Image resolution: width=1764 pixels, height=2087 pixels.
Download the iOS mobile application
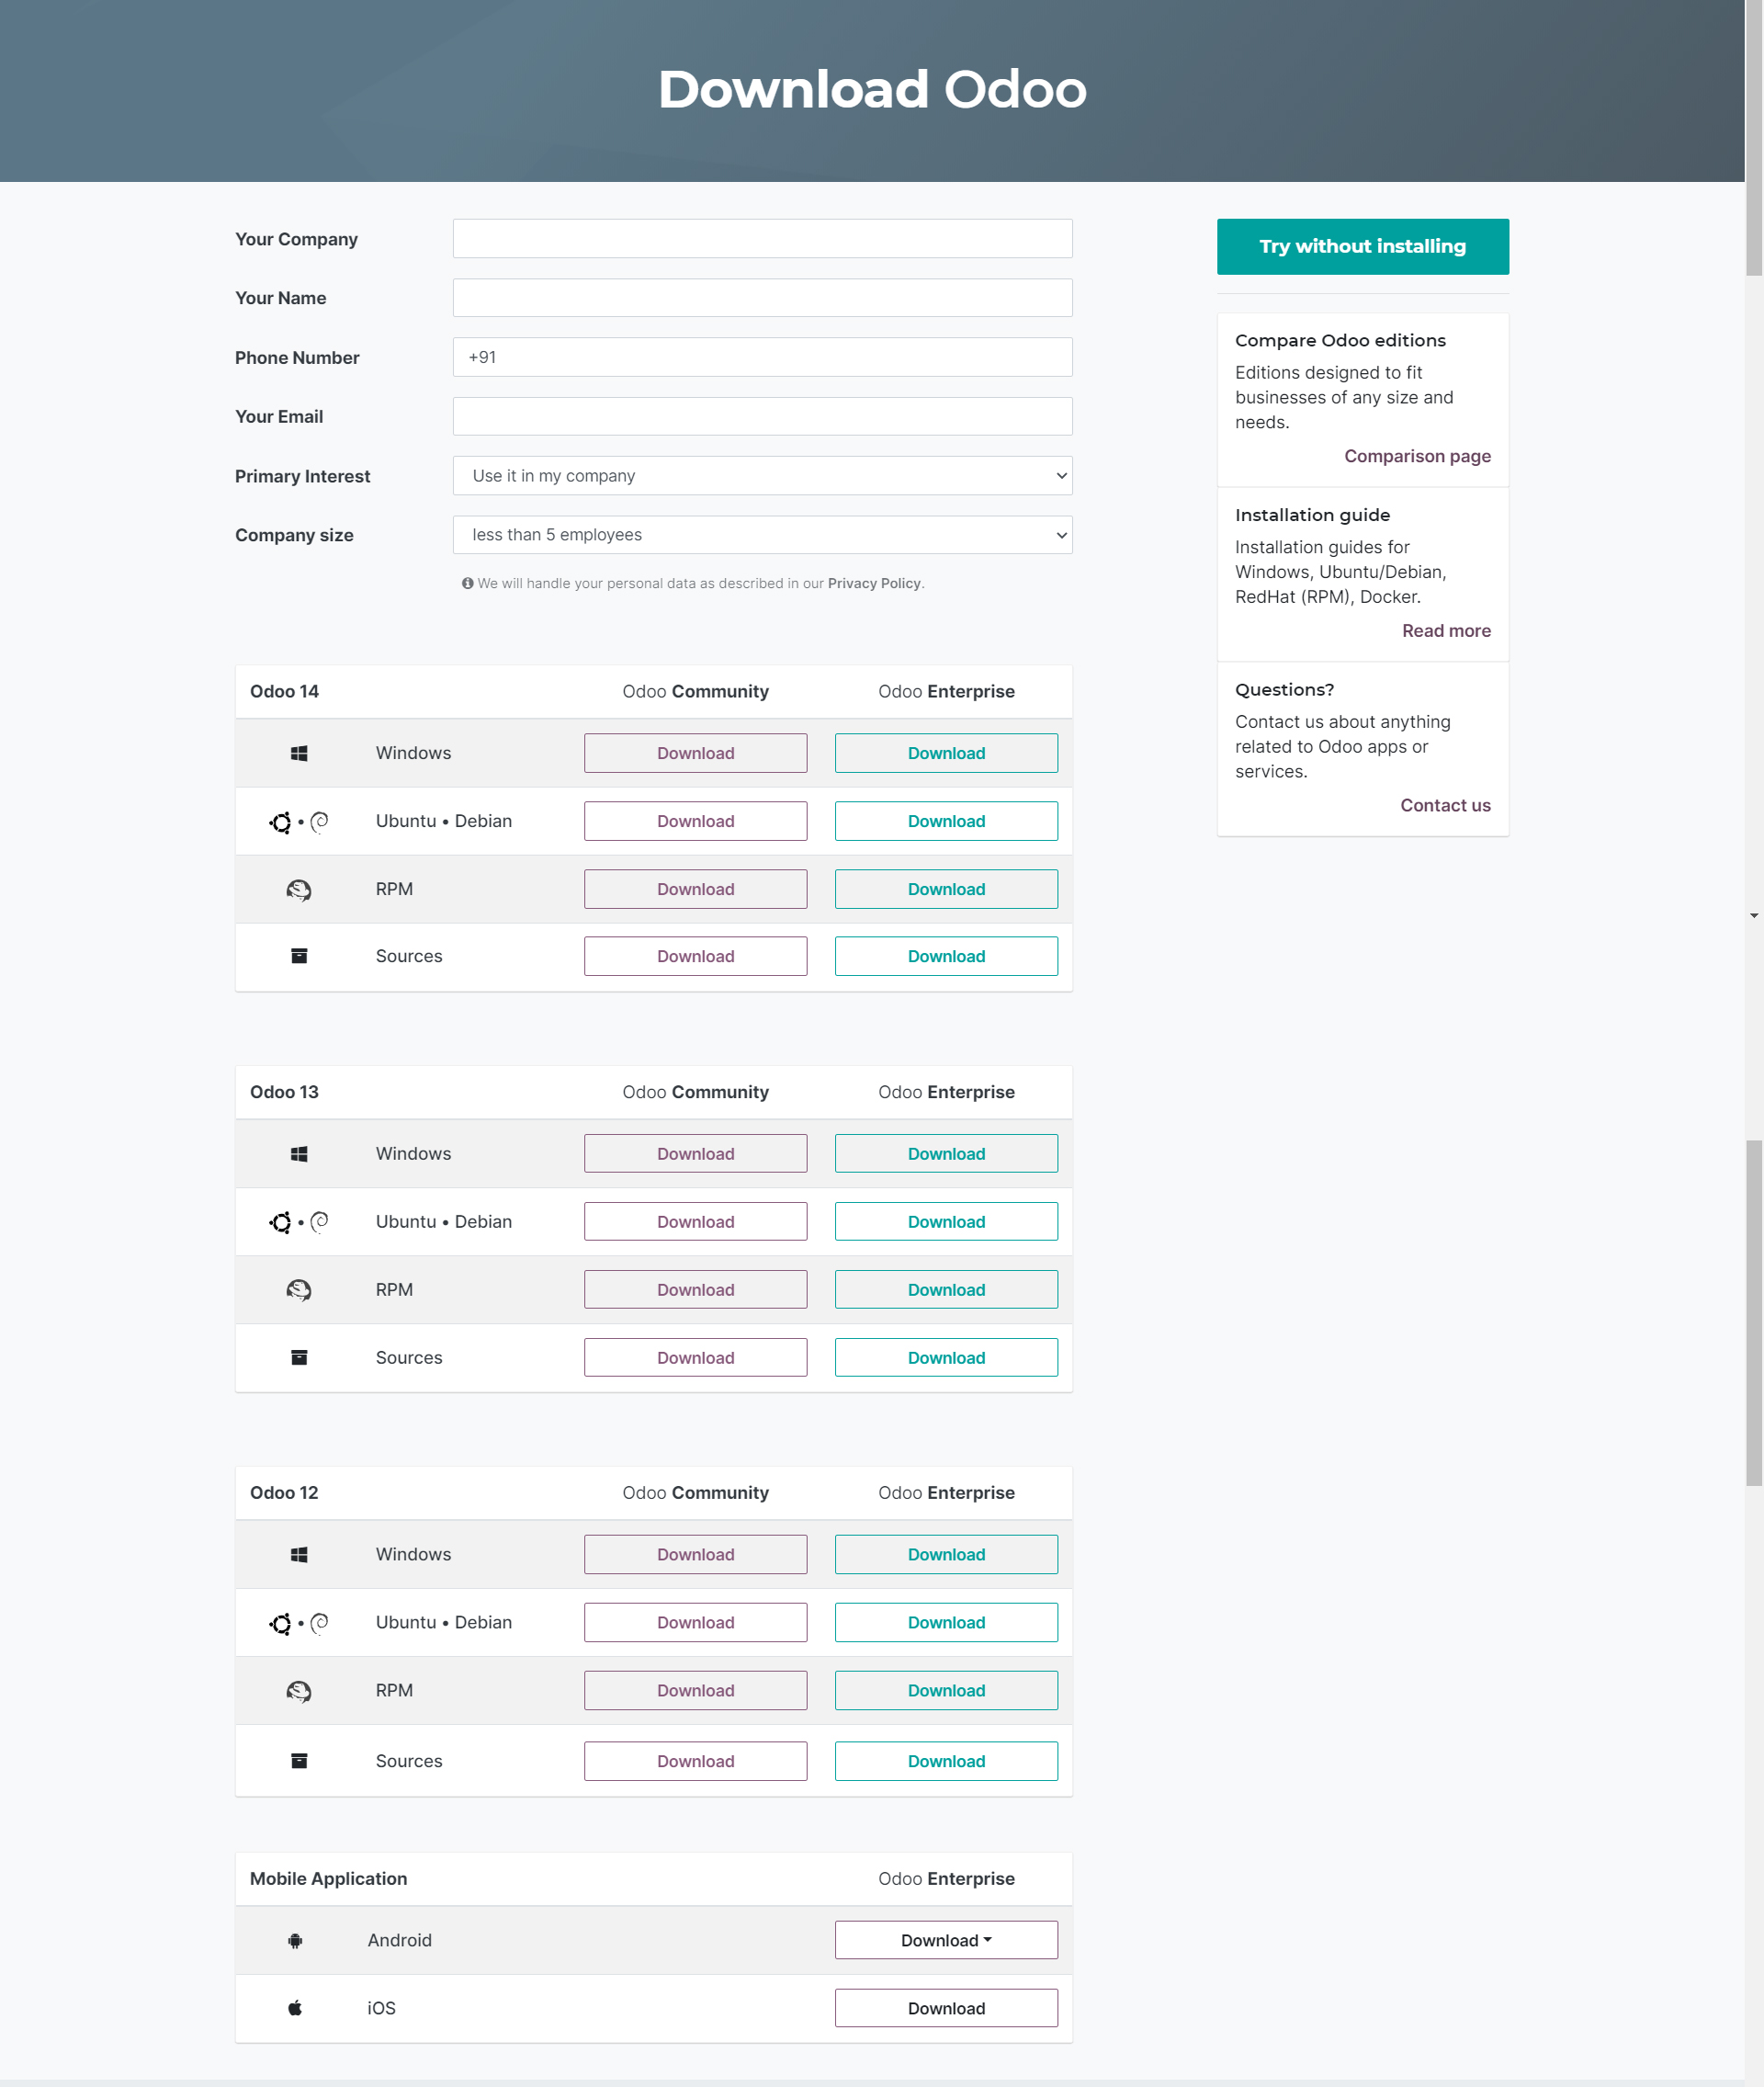click(x=946, y=2008)
